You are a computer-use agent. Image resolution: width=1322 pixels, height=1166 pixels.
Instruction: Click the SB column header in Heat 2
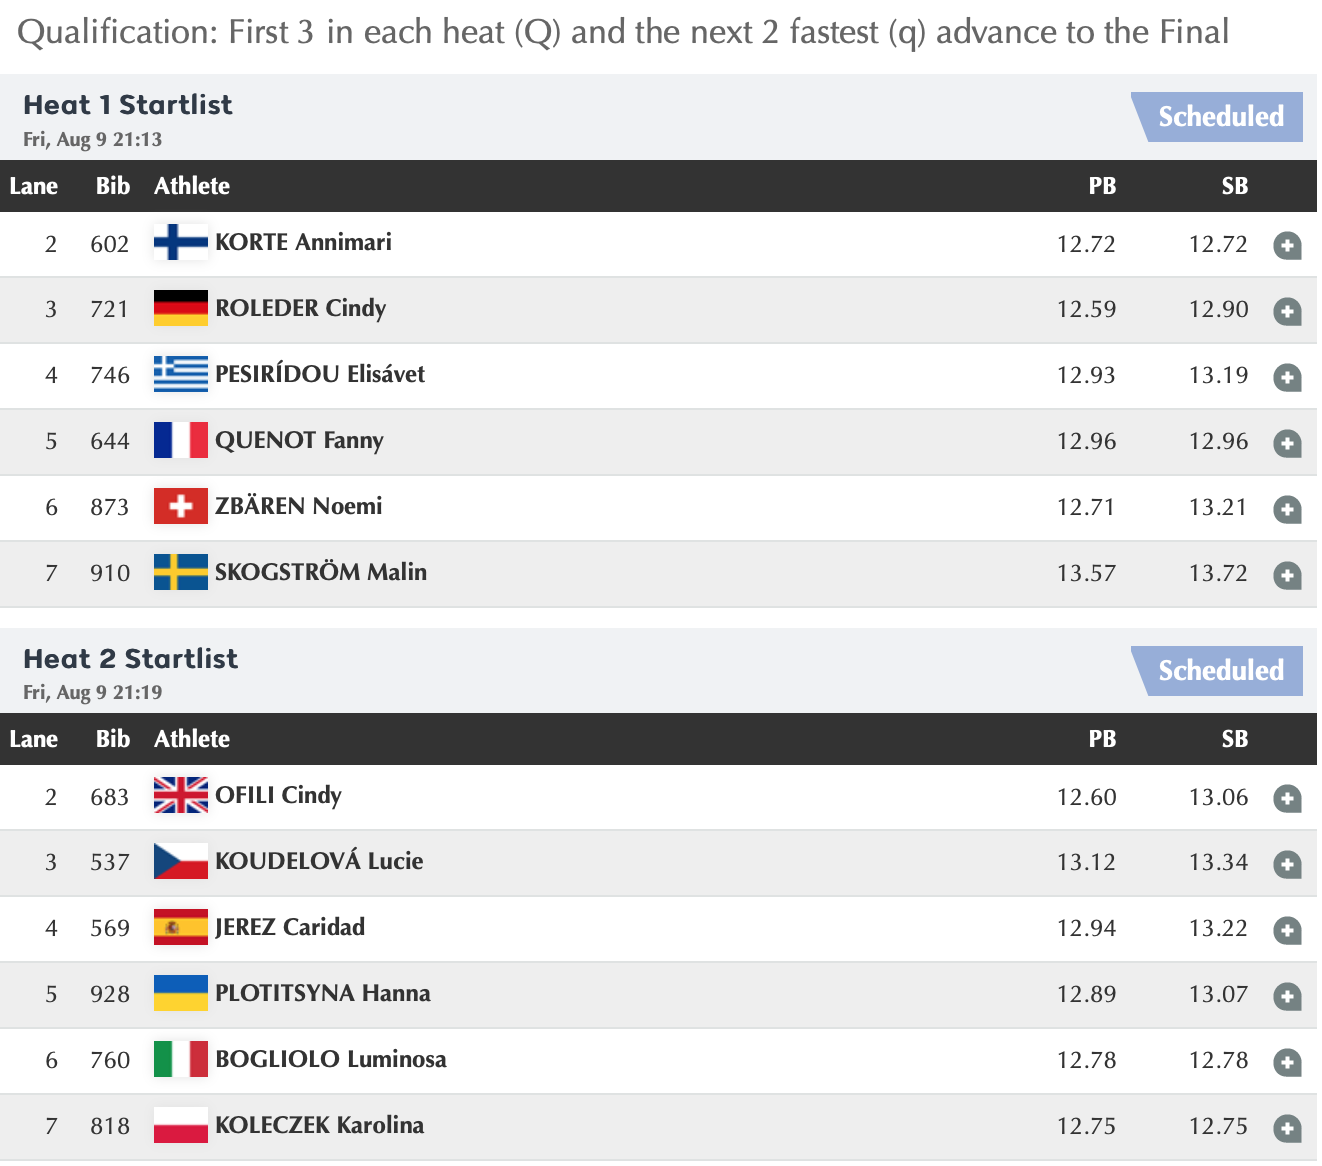pos(1234,740)
